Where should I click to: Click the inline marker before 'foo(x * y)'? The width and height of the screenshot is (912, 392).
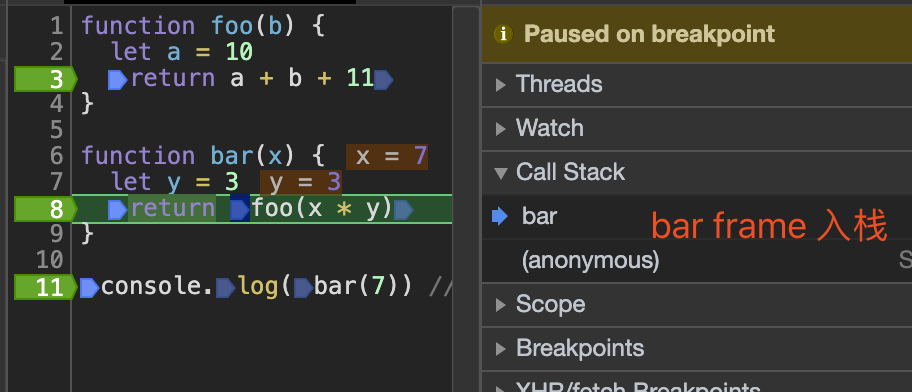pos(240,210)
